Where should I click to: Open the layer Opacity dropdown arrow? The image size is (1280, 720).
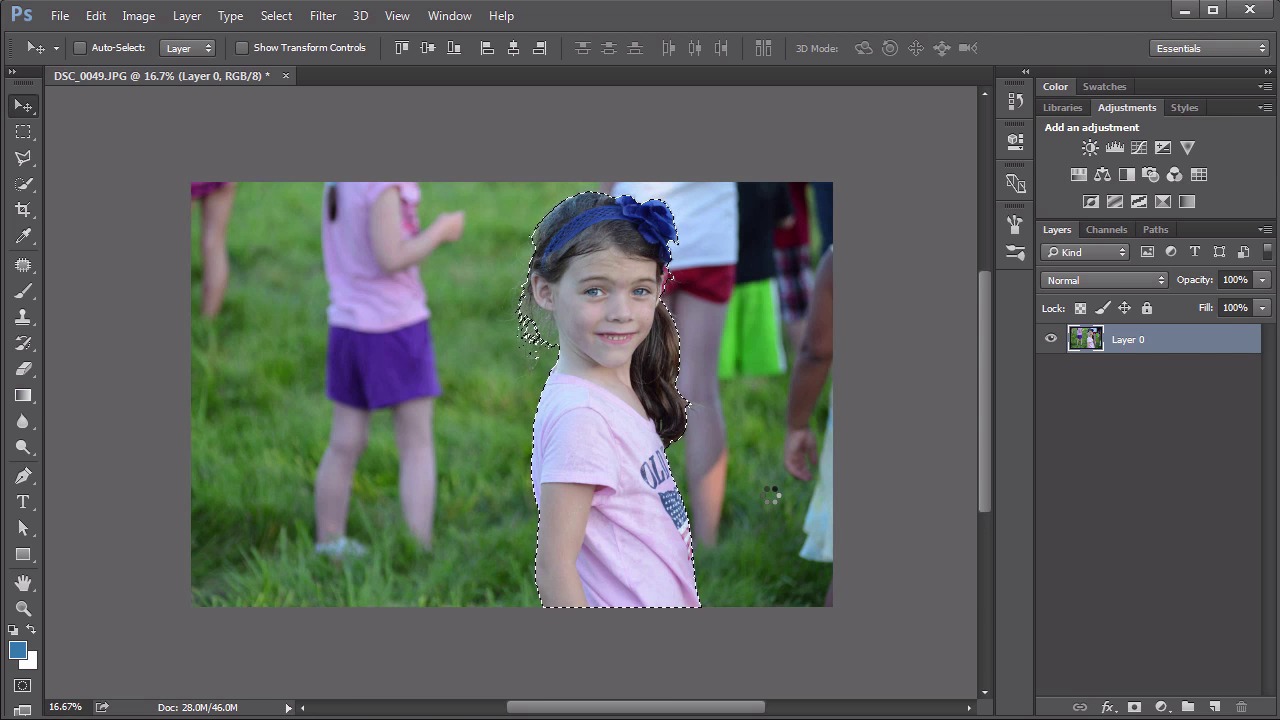(1262, 280)
